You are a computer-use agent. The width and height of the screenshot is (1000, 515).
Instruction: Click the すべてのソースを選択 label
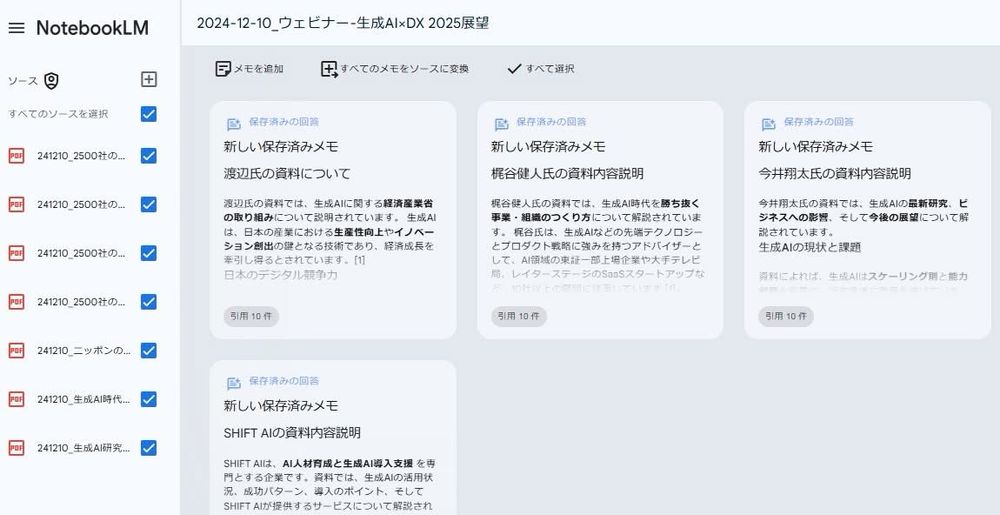(x=58, y=114)
